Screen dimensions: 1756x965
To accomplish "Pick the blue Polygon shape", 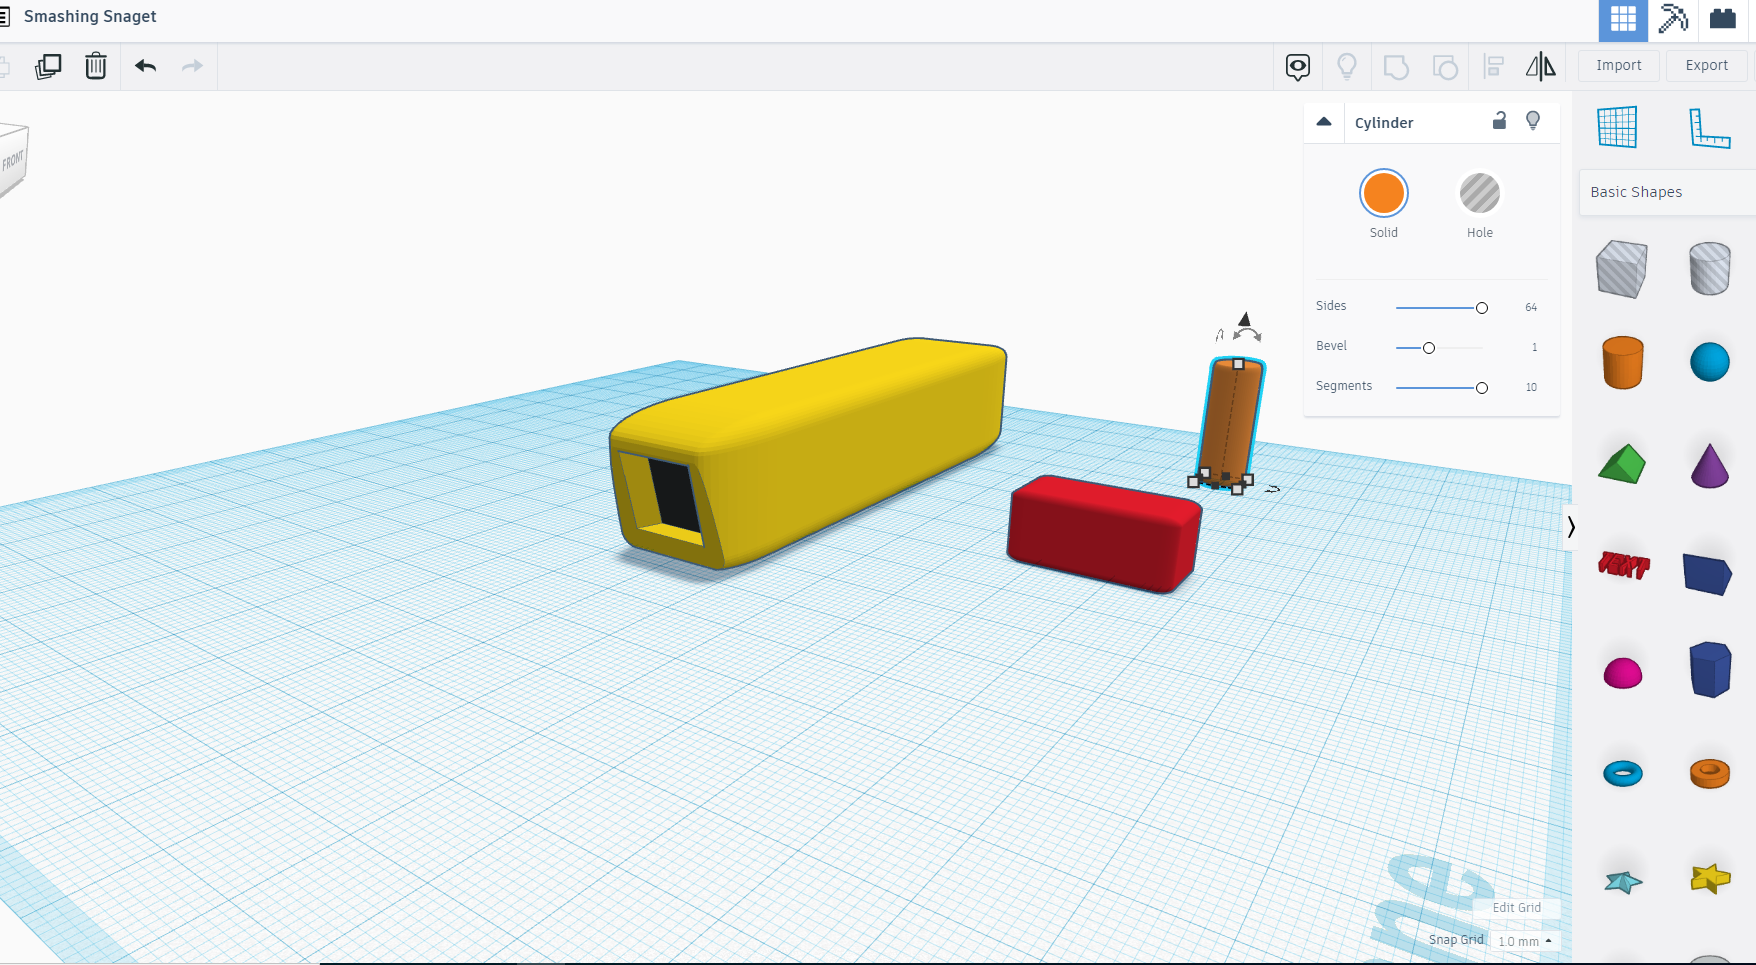I will tap(1710, 669).
